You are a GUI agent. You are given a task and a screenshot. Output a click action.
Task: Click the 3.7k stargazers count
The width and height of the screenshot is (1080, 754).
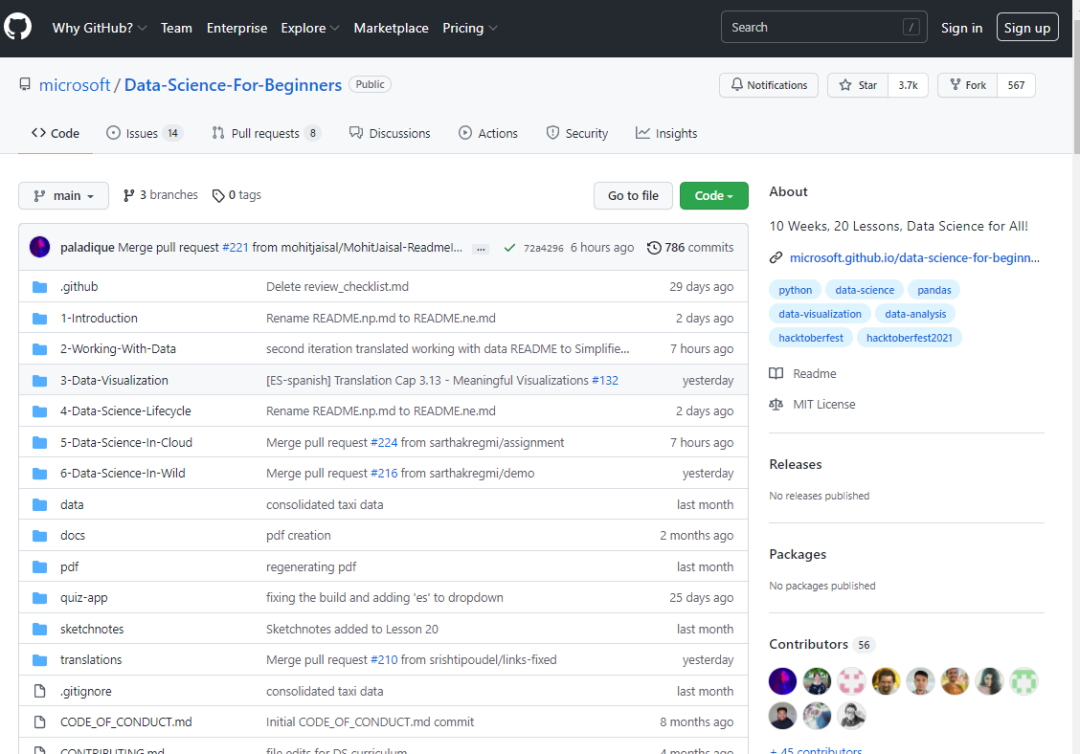pyautogui.click(x=908, y=85)
